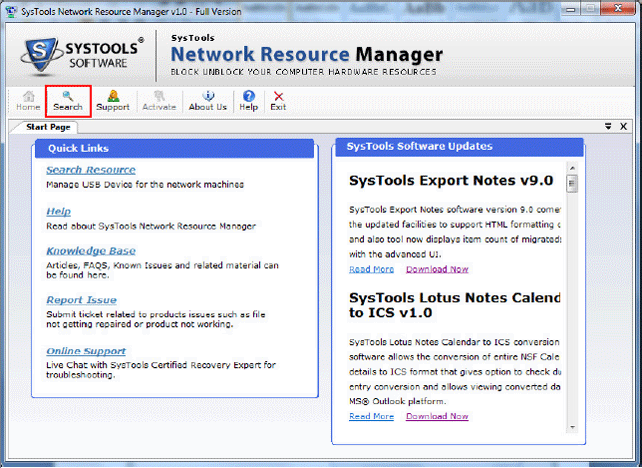Open the Report Issue link

pos(81,300)
